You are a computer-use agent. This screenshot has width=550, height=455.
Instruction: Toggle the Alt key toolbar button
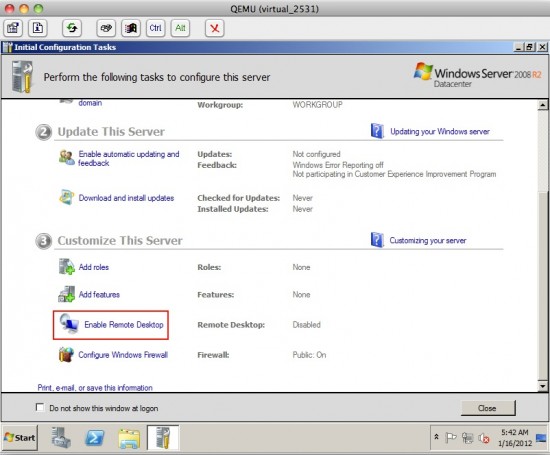pyautogui.click(x=180, y=28)
